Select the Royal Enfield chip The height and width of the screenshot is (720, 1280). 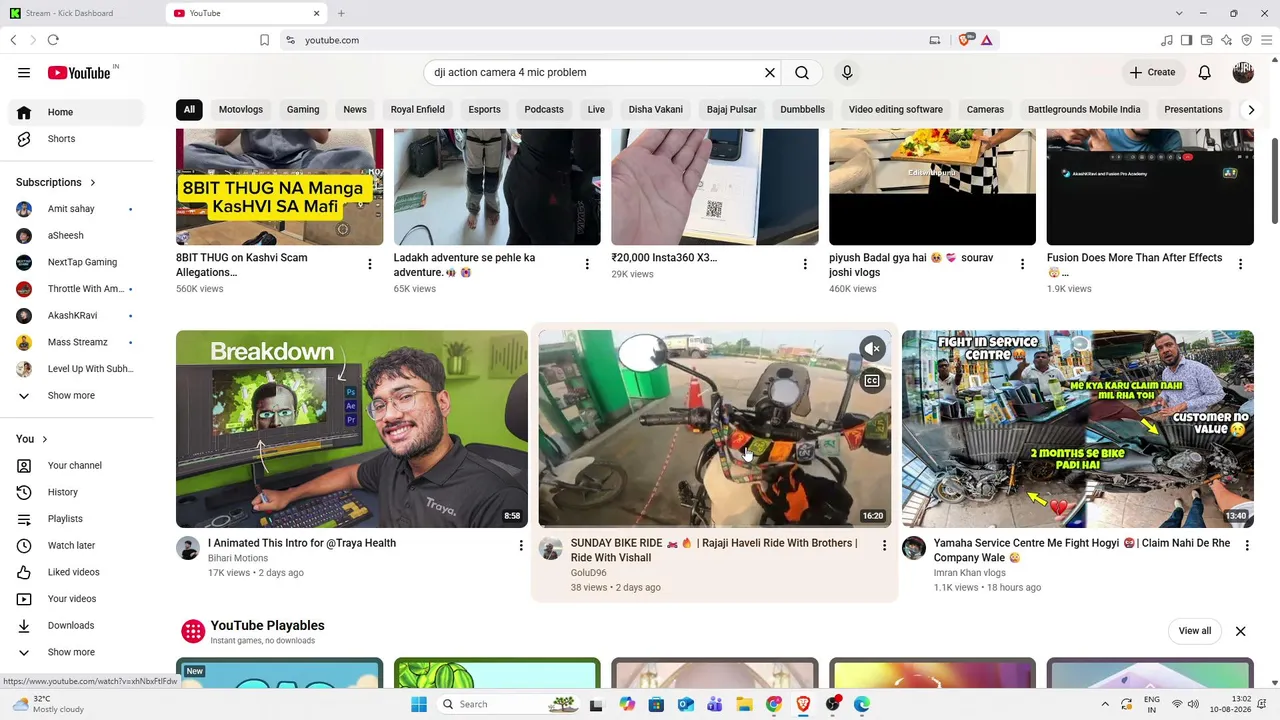point(418,110)
